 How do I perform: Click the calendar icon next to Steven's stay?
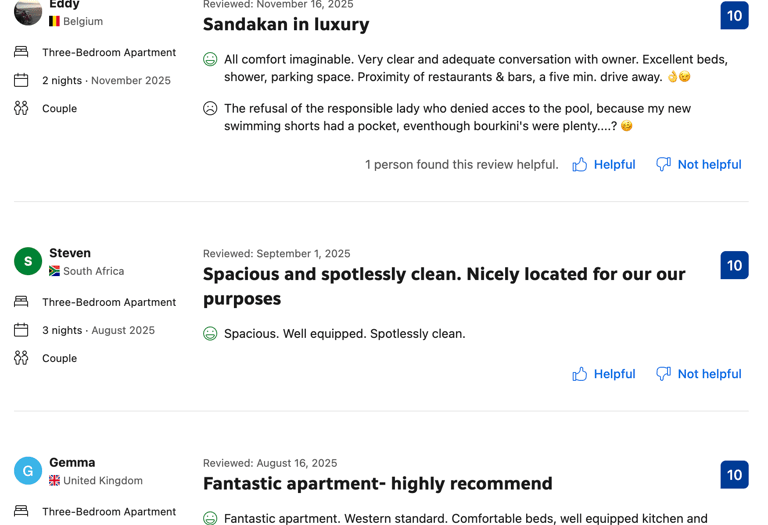[x=21, y=330]
